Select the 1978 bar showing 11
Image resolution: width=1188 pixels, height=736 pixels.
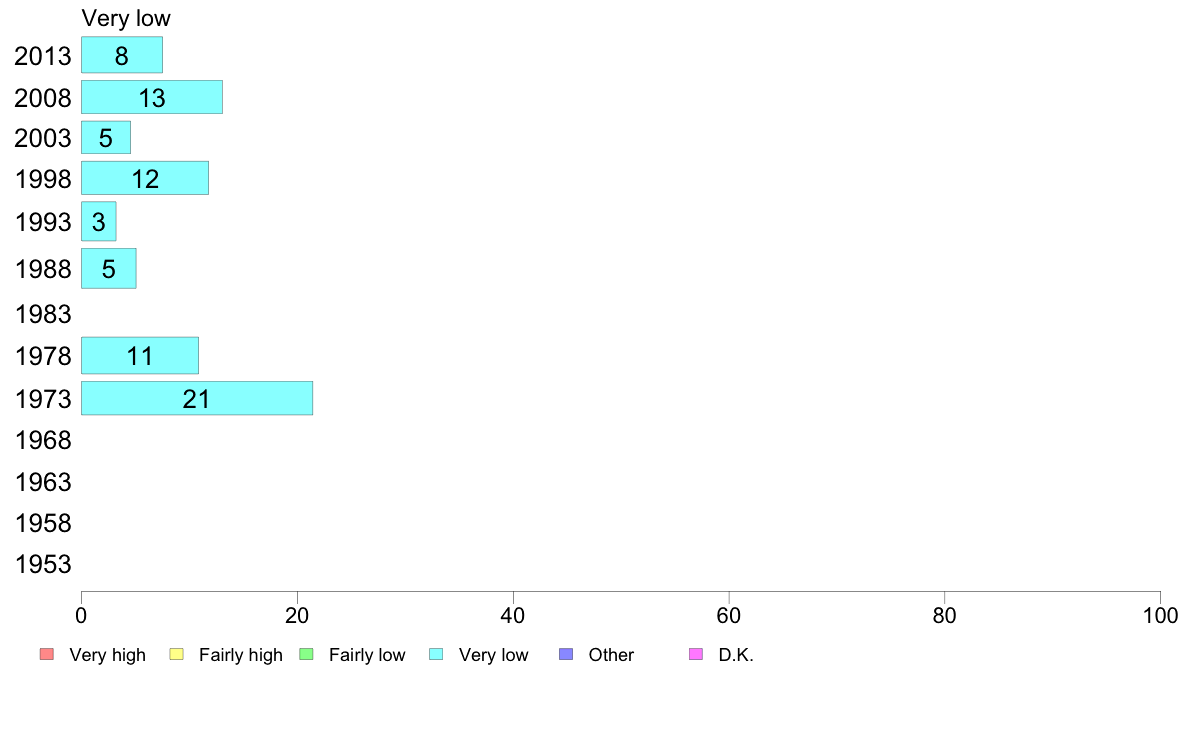click(x=140, y=355)
